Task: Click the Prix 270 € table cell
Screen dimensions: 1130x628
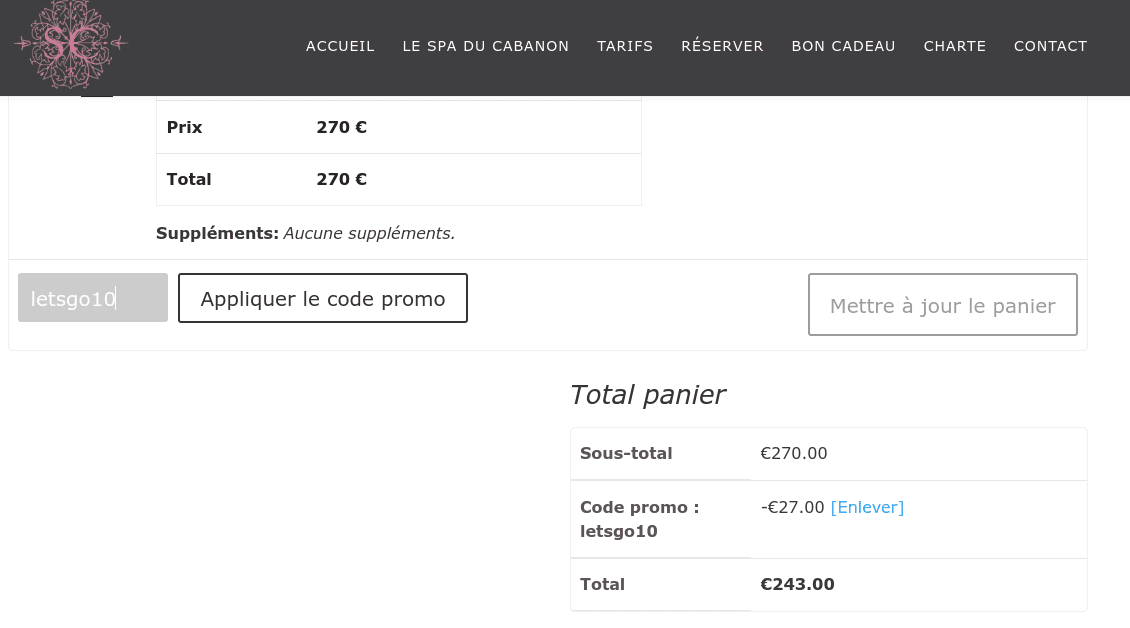Action: click(342, 128)
